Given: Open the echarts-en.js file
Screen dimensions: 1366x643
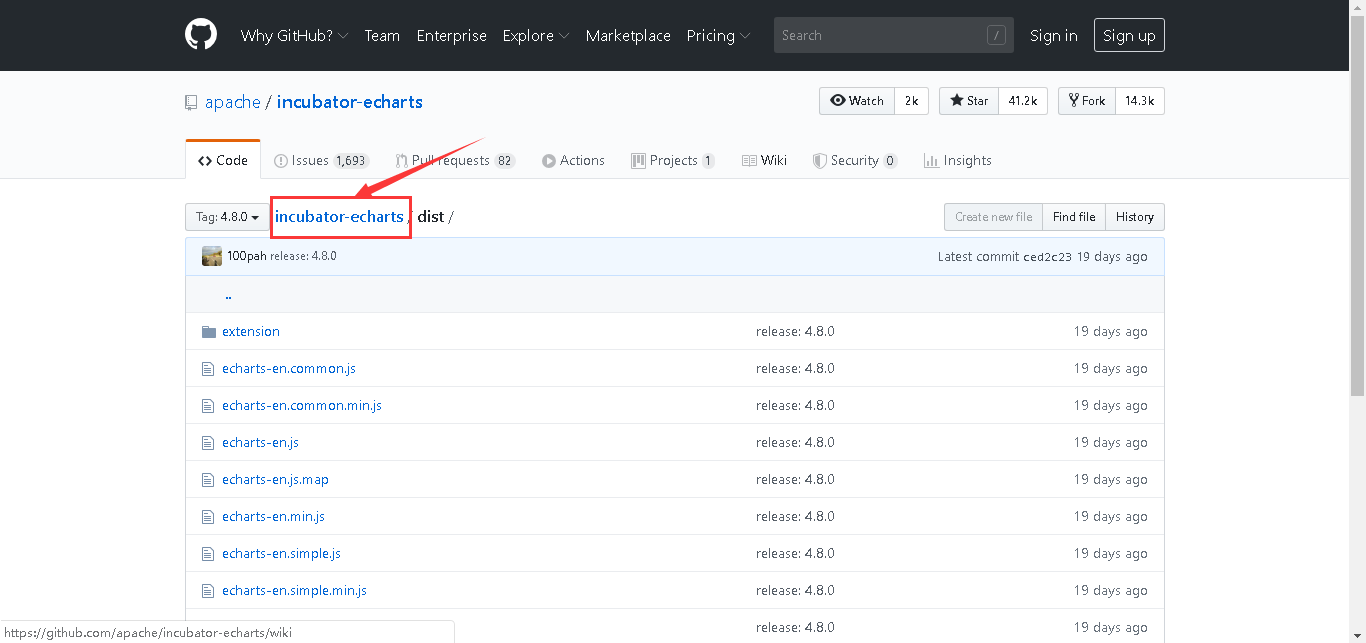Looking at the screenshot, I should point(260,443).
